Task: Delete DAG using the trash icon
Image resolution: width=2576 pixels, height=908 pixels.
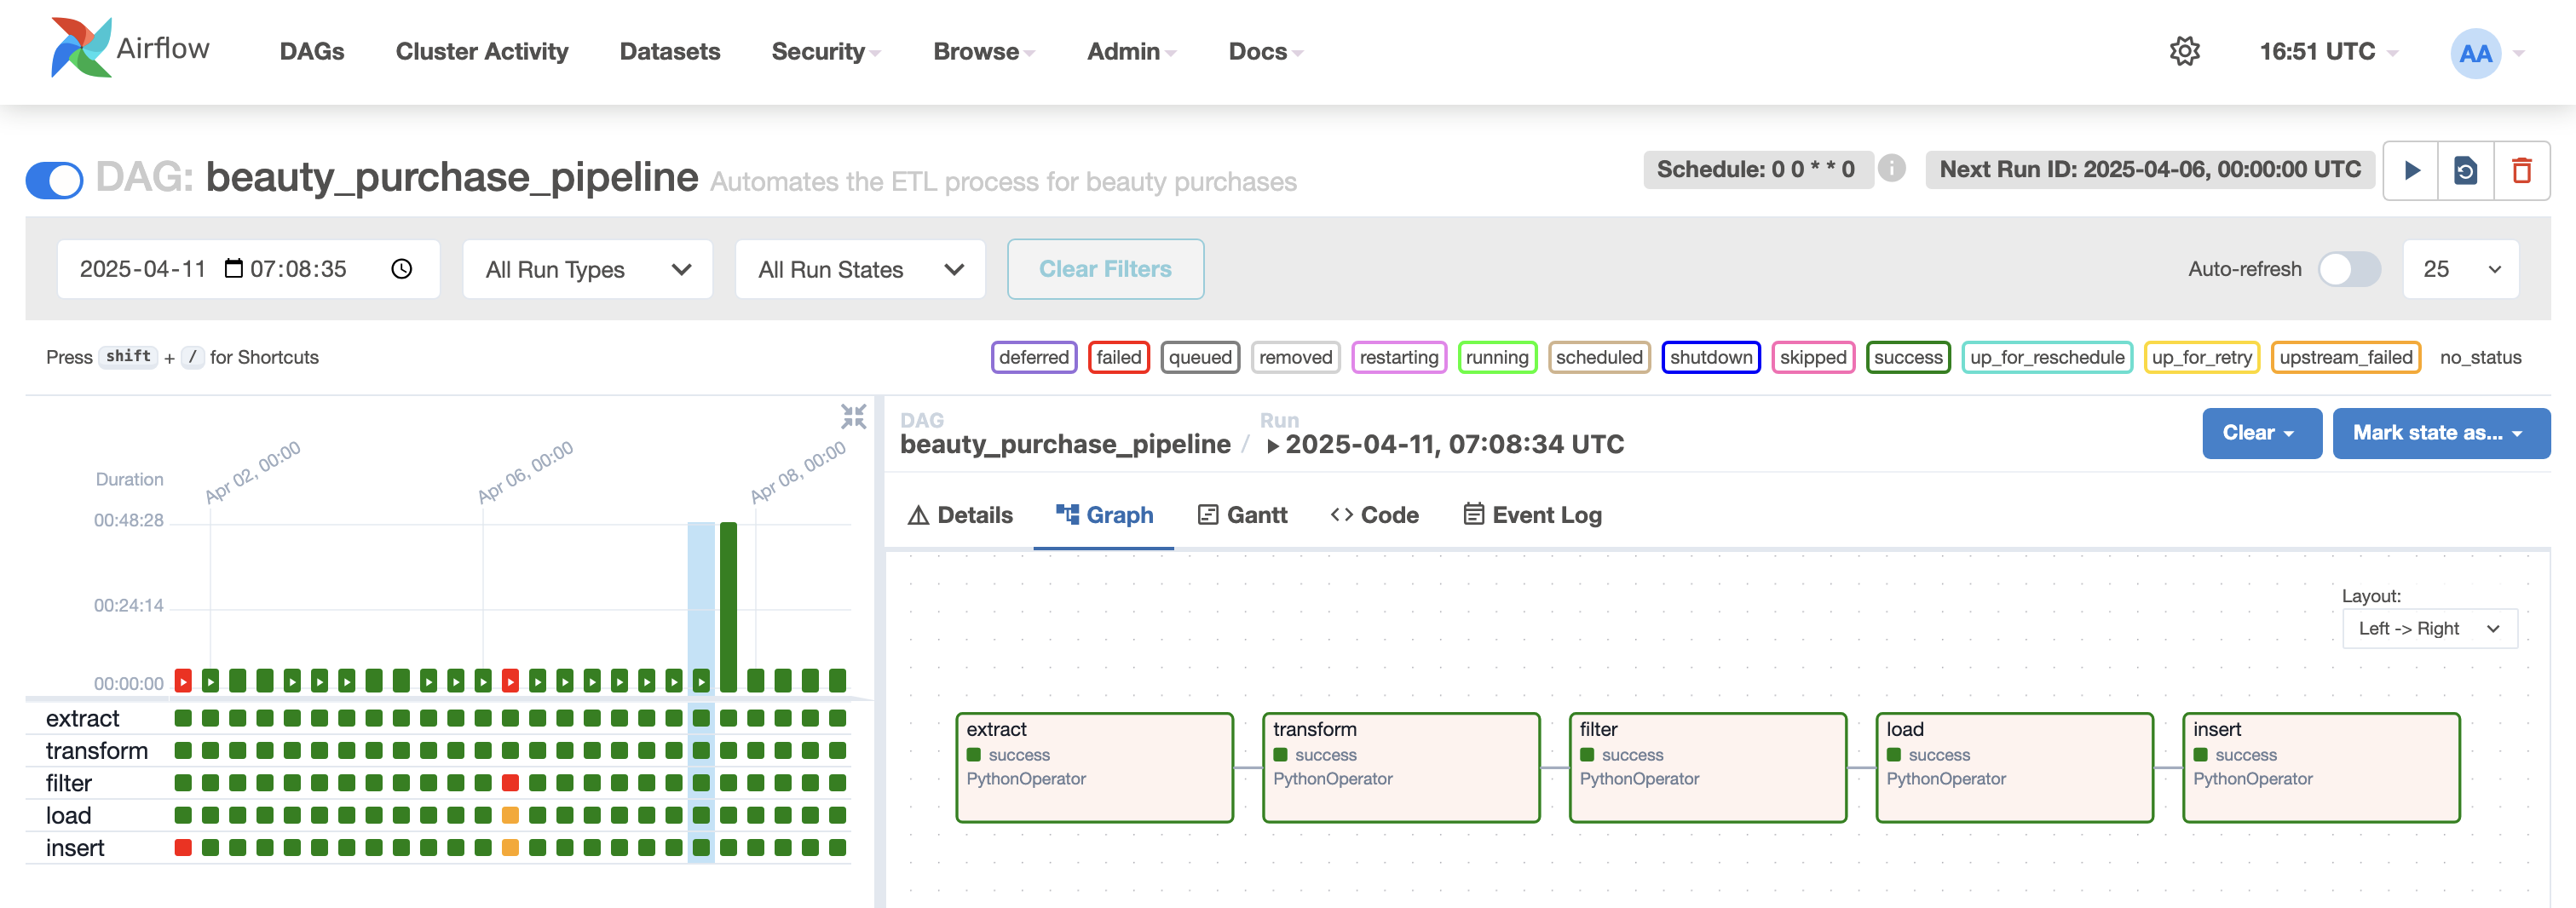Action: 2521,171
